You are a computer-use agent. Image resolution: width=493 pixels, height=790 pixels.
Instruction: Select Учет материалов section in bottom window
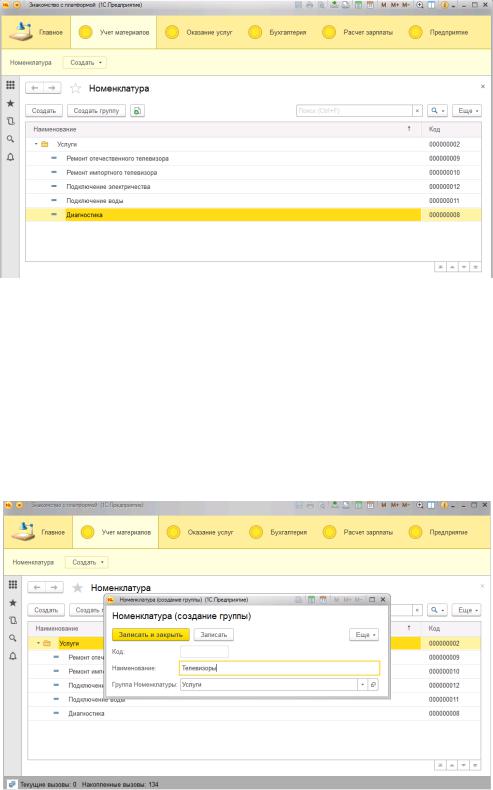(116, 532)
